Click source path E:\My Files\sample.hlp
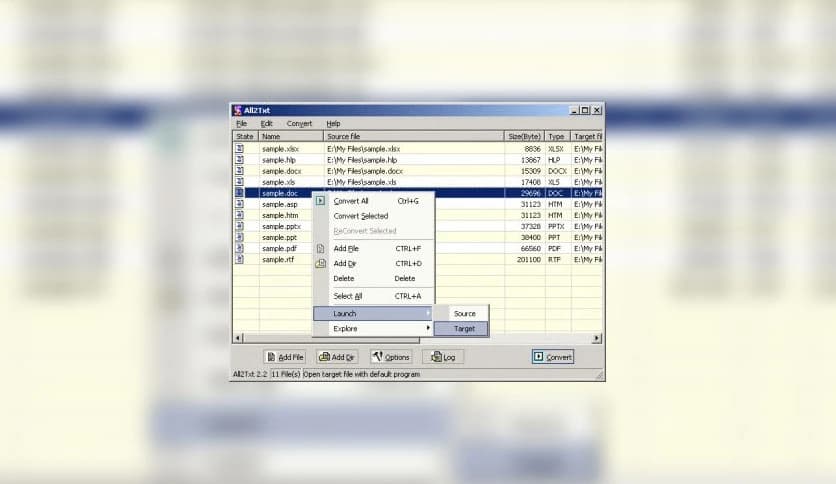 tap(362, 160)
